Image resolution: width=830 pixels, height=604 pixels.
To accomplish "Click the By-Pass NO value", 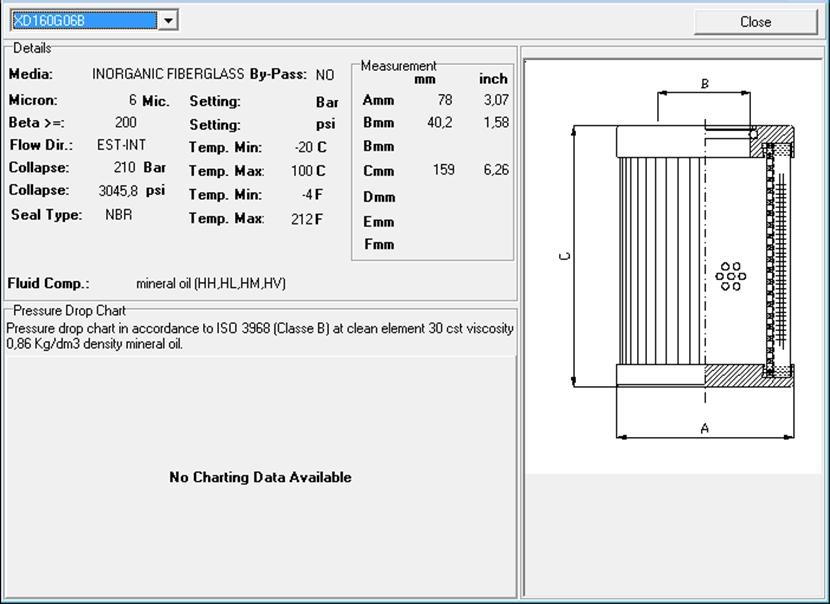I will 325,75.
